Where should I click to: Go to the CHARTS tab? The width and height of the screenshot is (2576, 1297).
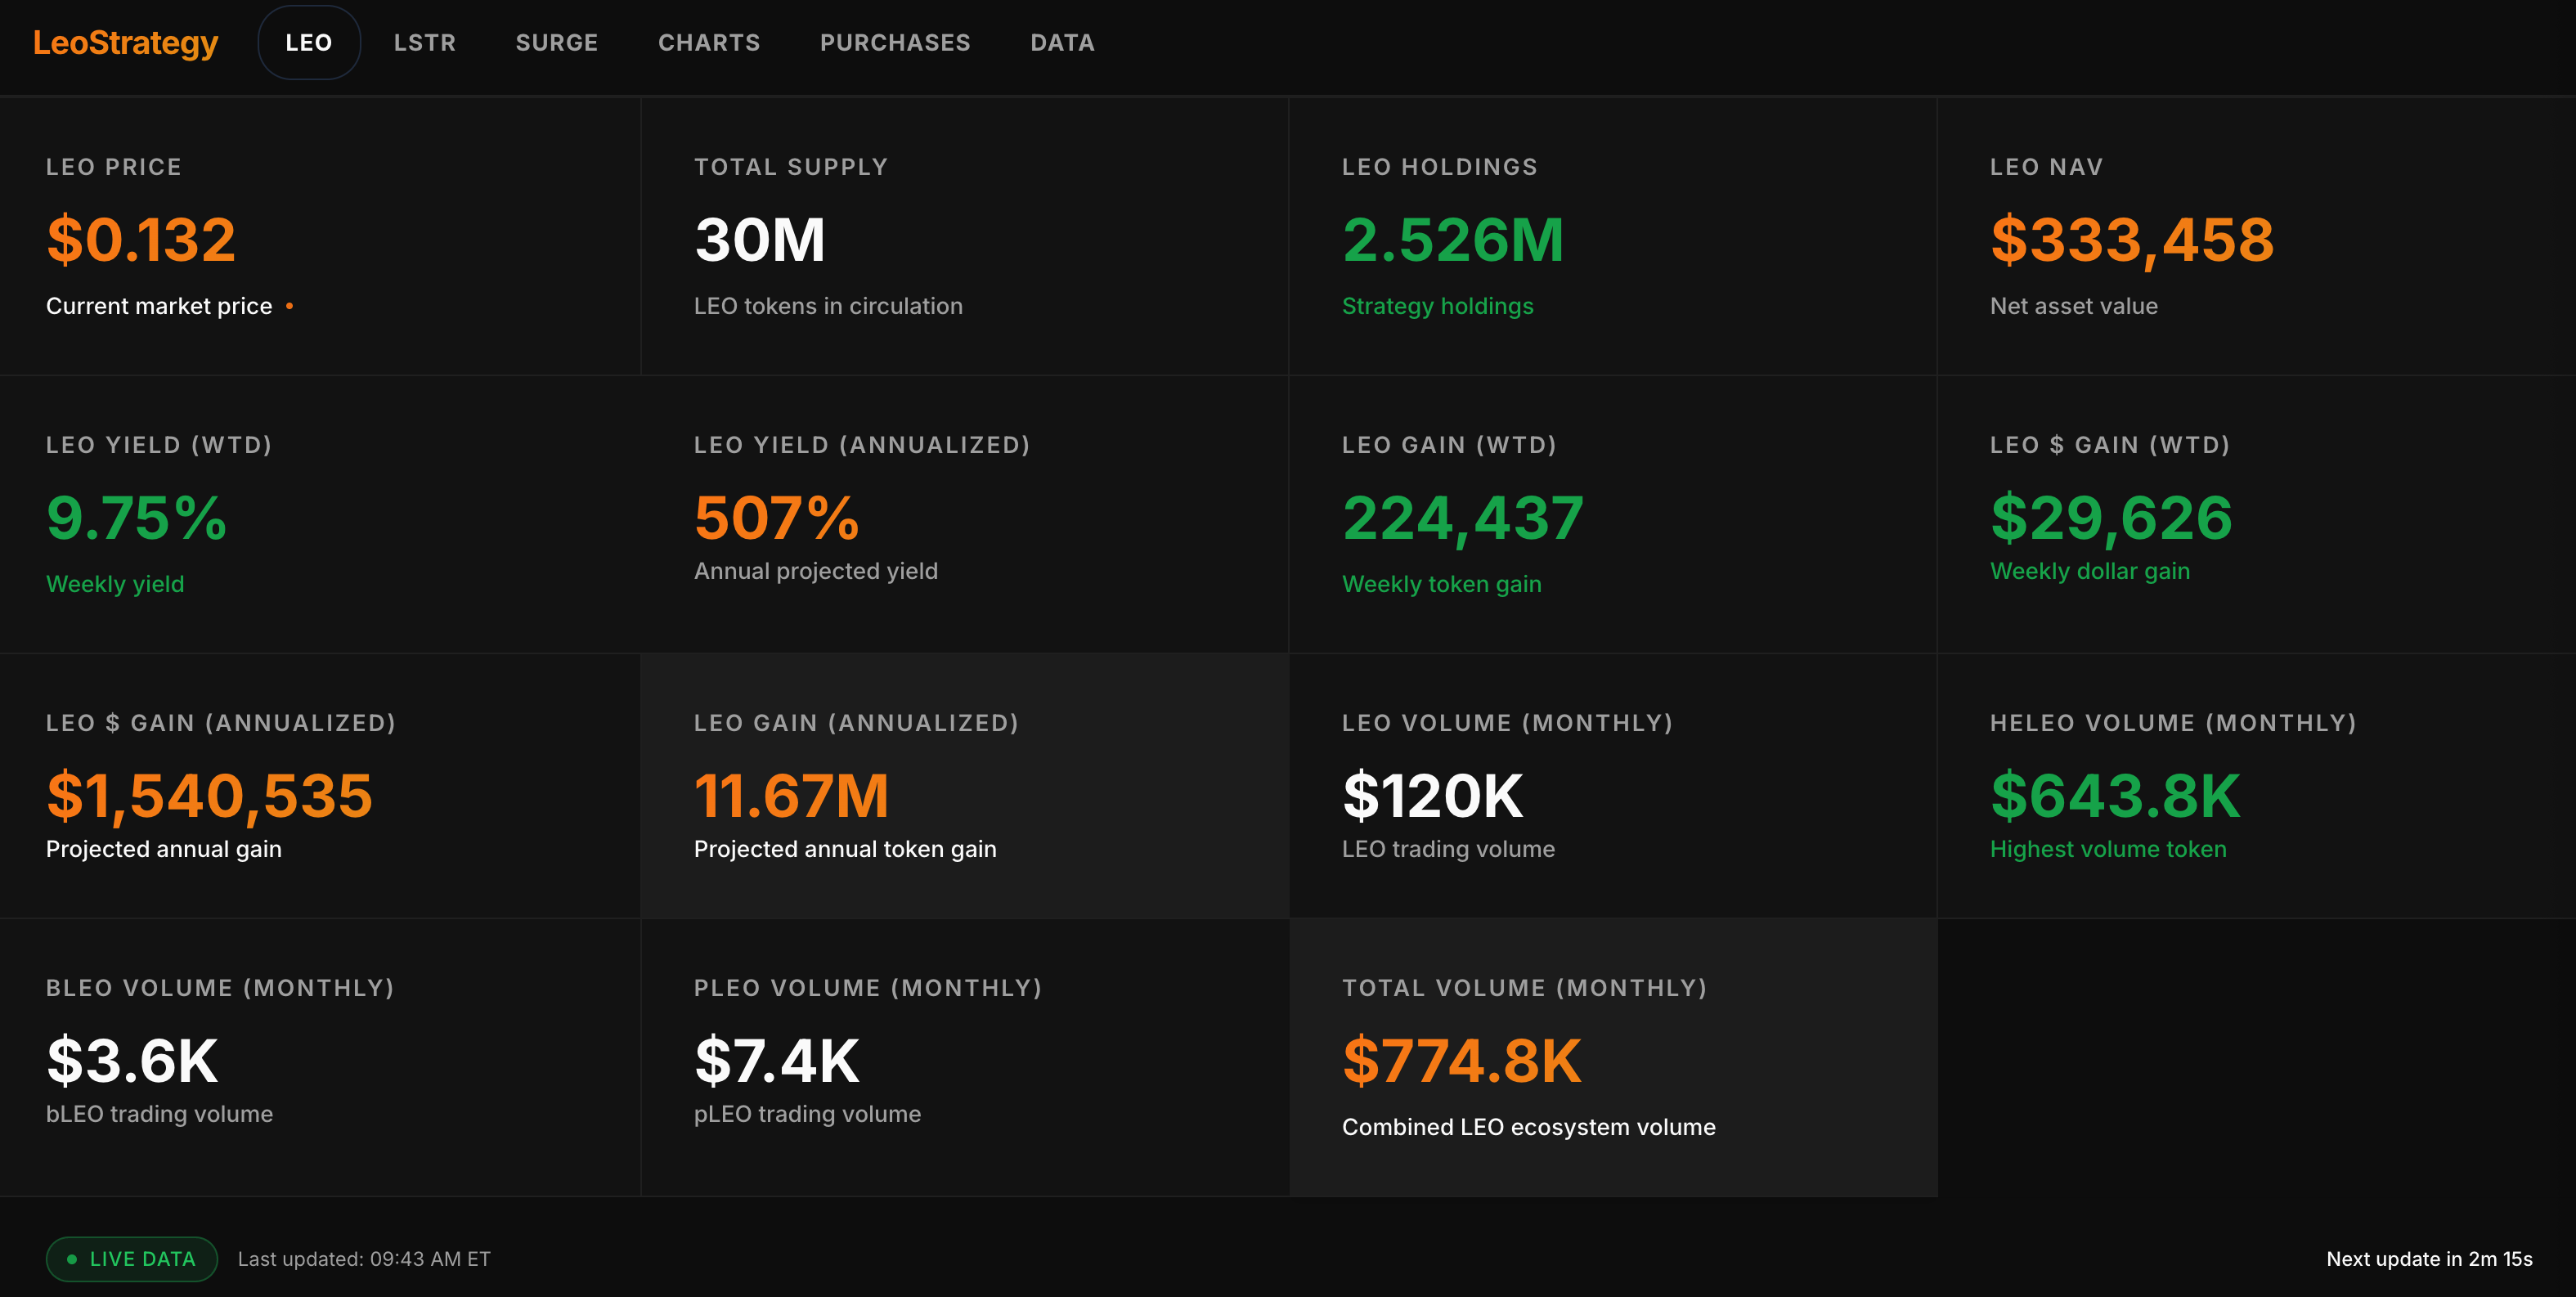[x=708, y=43]
